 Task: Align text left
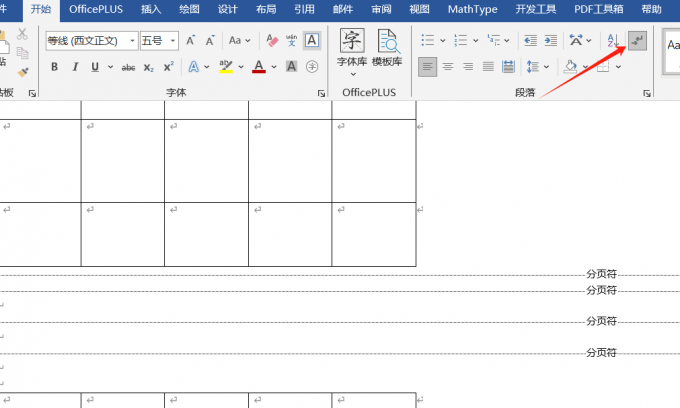428,67
